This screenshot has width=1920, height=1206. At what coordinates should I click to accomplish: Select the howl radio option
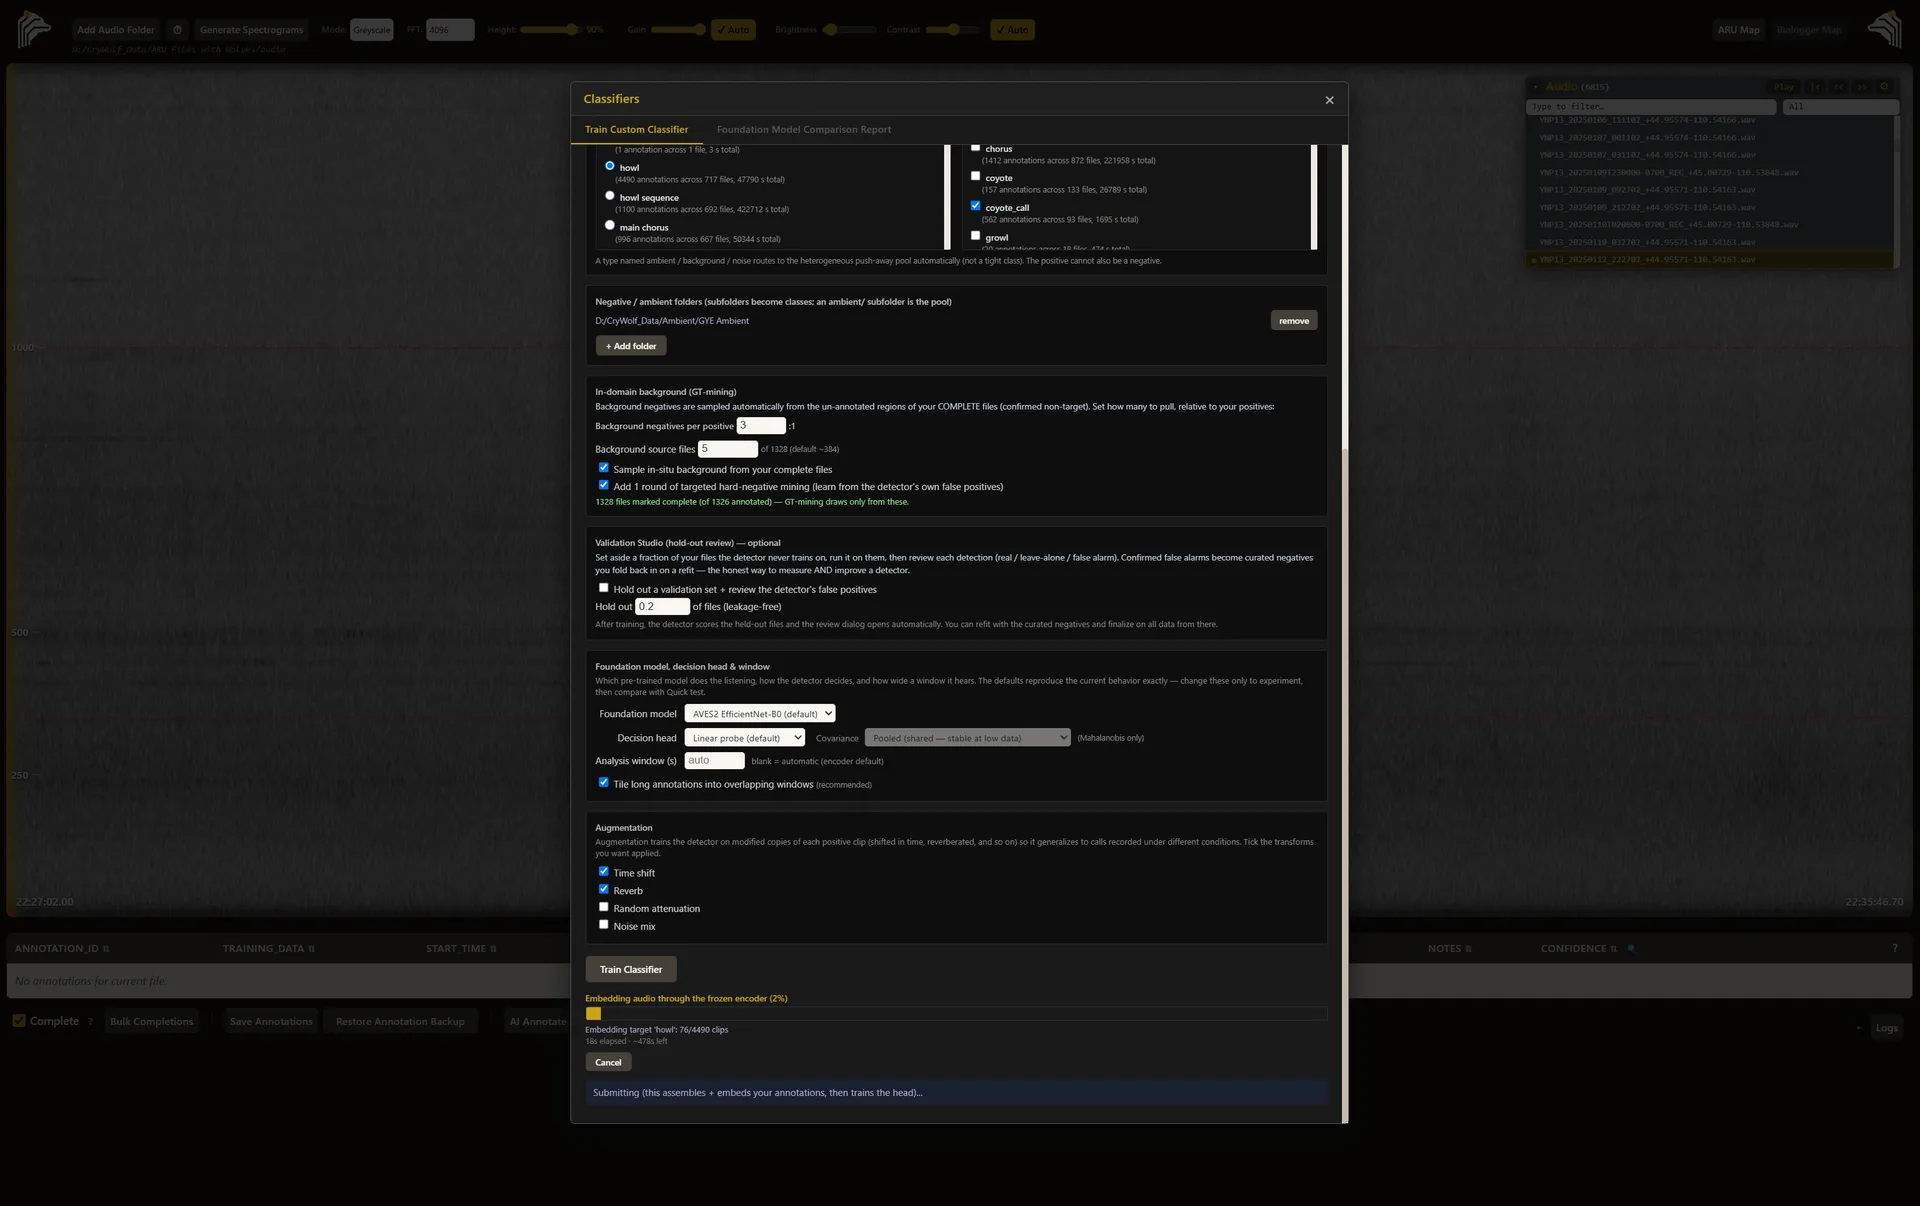coord(610,166)
